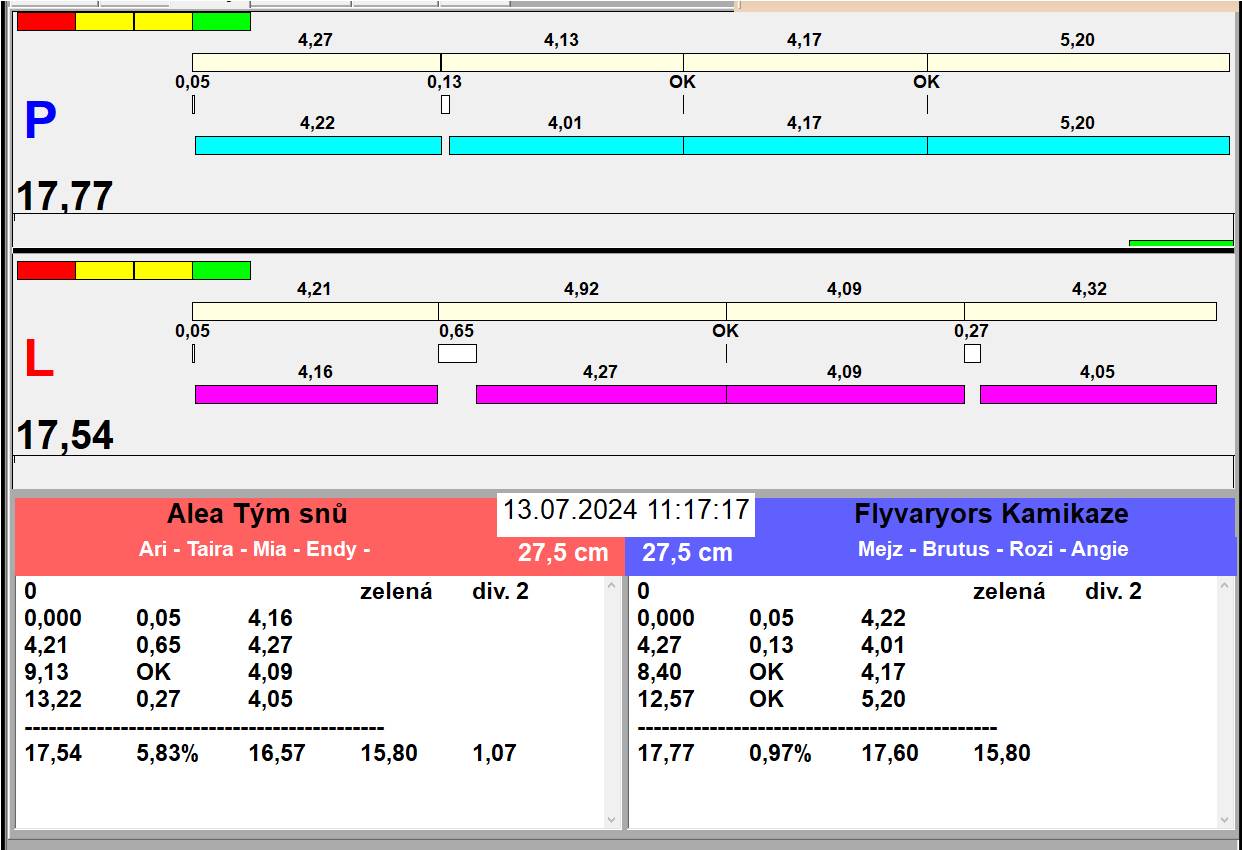
Task: Click the Alea Tým snů team name header
Action: pyautogui.click(x=257, y=514)
